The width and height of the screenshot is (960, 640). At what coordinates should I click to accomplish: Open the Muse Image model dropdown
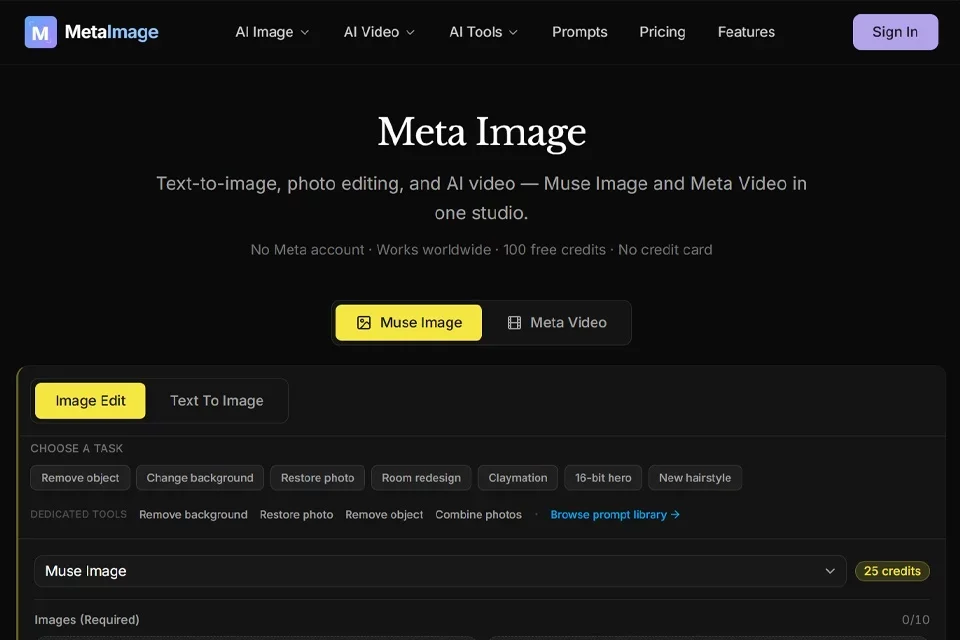pos(440,571)
